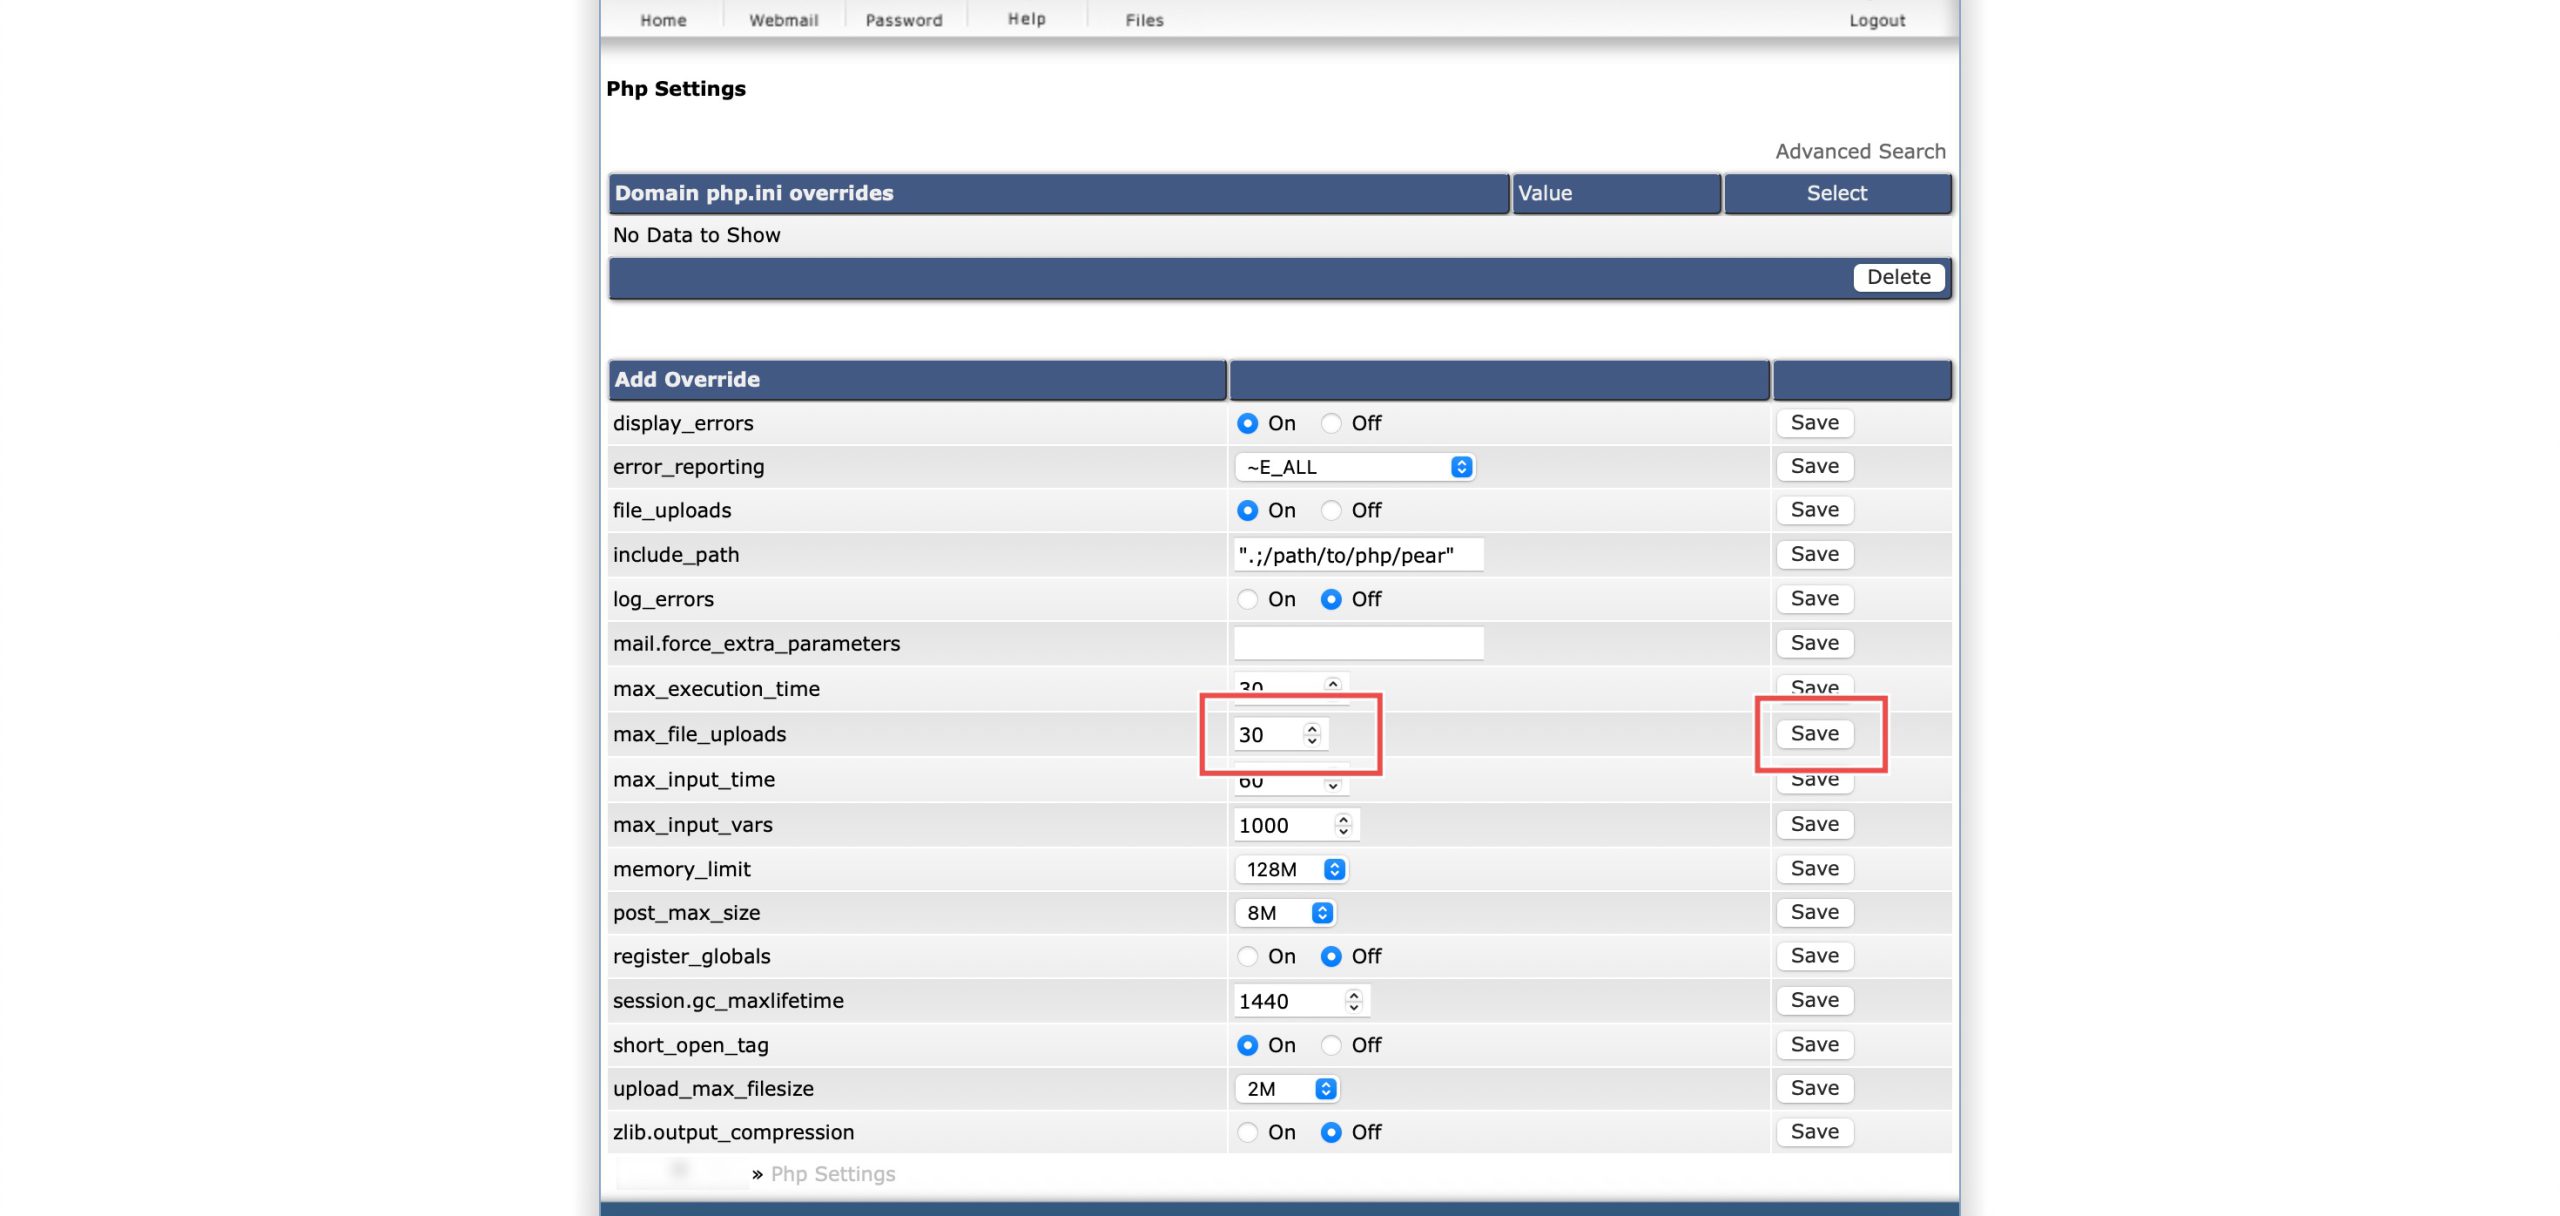The height and width of the screenshot is (1216, 2560).
Task: Click the session.gc_maxlifetime stepper
Action: point(1353,1001)
